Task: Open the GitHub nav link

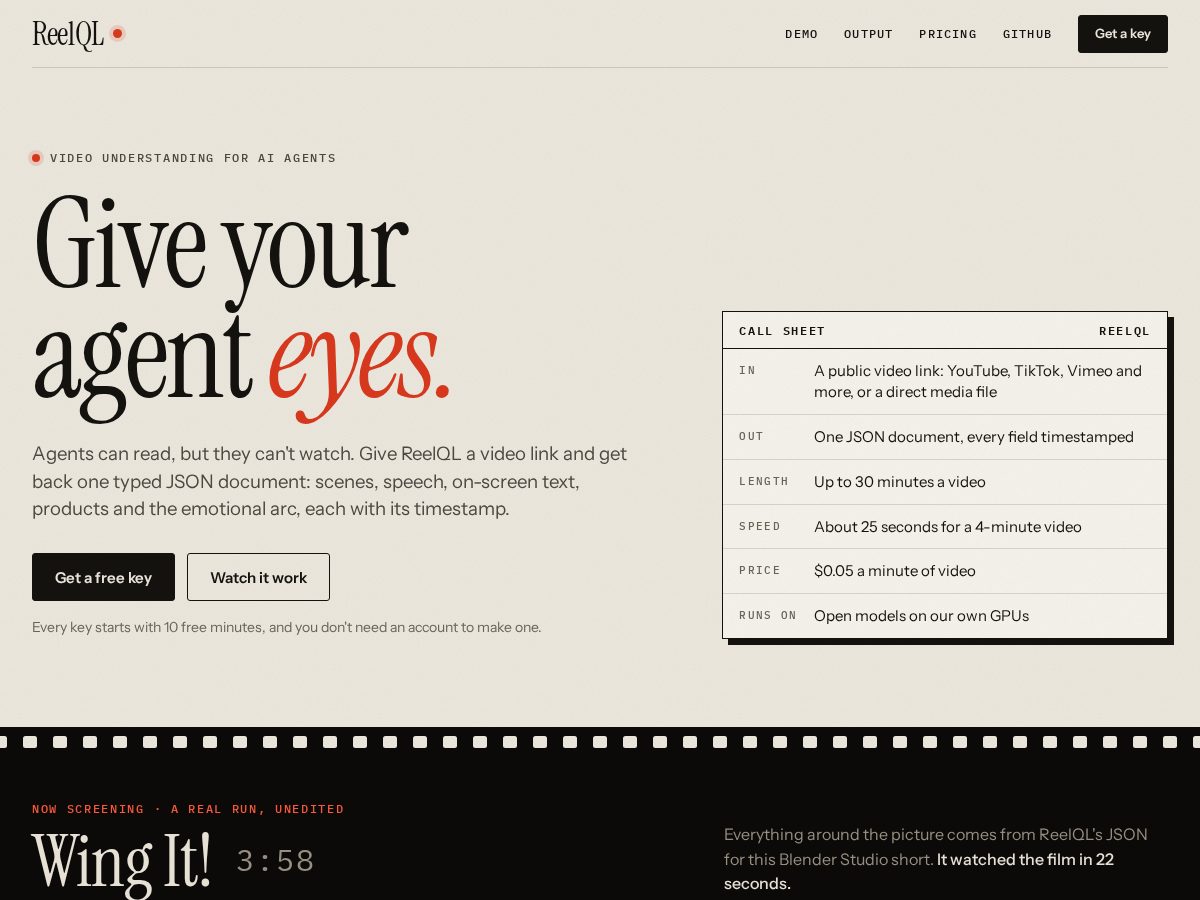Action: pyautogui.click(x=1027, y=34)
